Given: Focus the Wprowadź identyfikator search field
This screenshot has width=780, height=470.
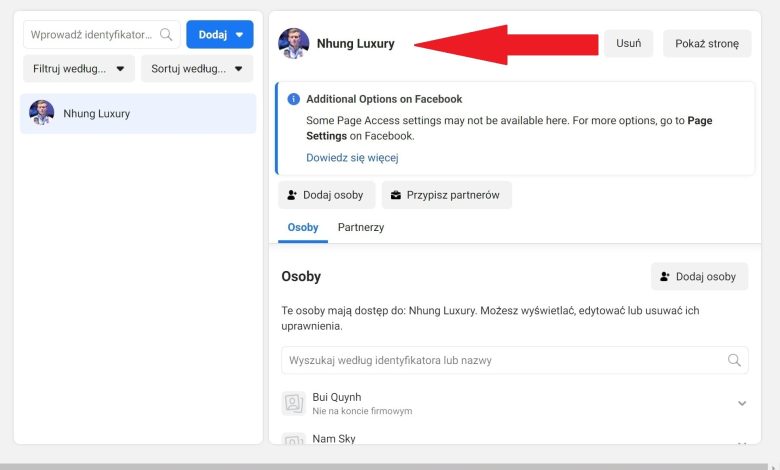Looking at the screenshot, I should tap(101, 34).
